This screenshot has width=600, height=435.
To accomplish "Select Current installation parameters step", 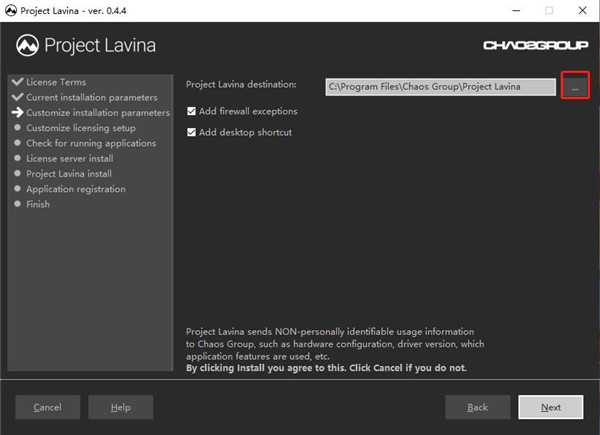I will pyautogui.click(x=91, y=98).
